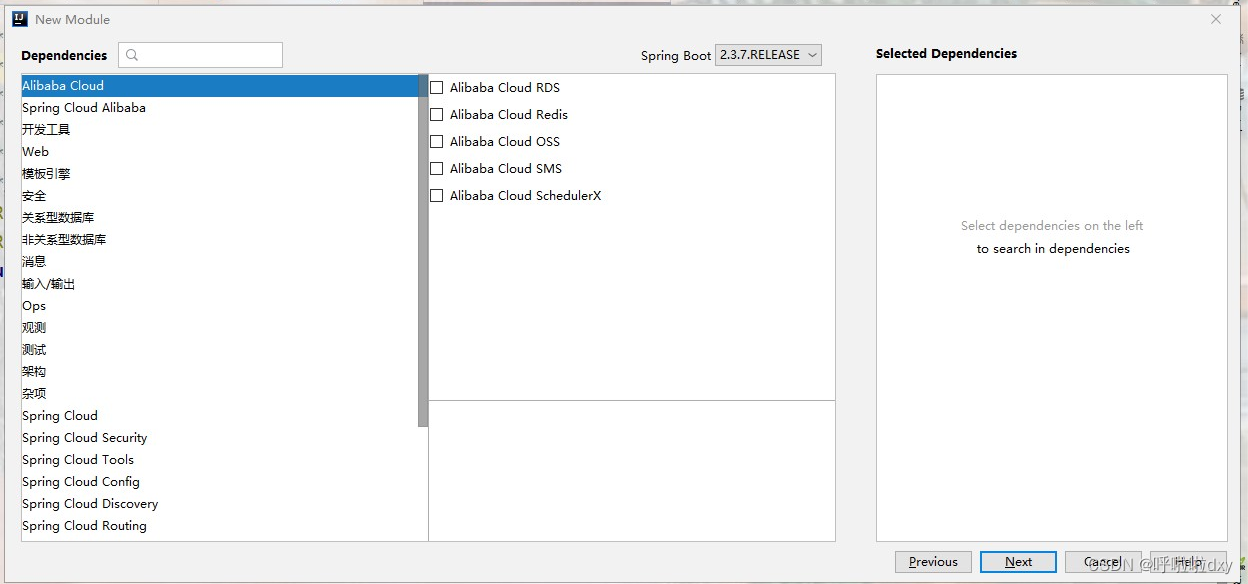Viewport: 1248px width, 584px height.
Task: Enable the Alibaba Cloud RDS checkbox
Action: click(436, 87)
